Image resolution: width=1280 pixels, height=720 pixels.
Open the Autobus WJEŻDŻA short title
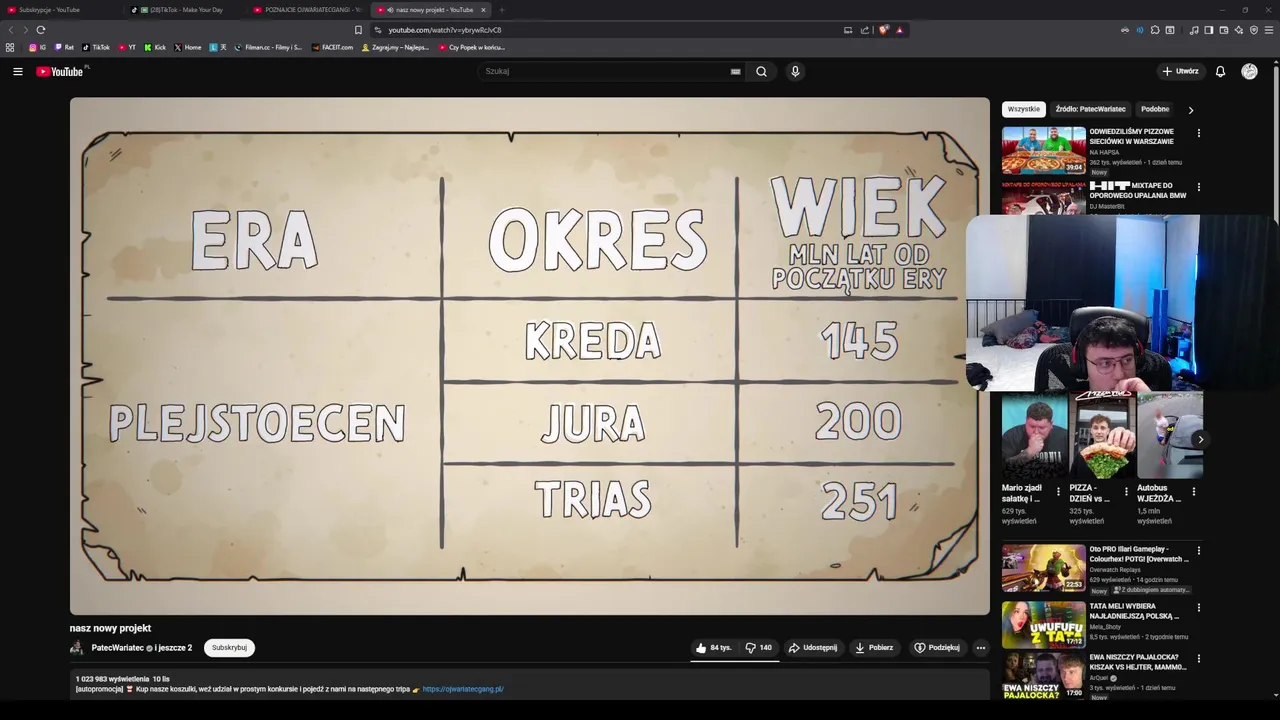(1159, 493)
